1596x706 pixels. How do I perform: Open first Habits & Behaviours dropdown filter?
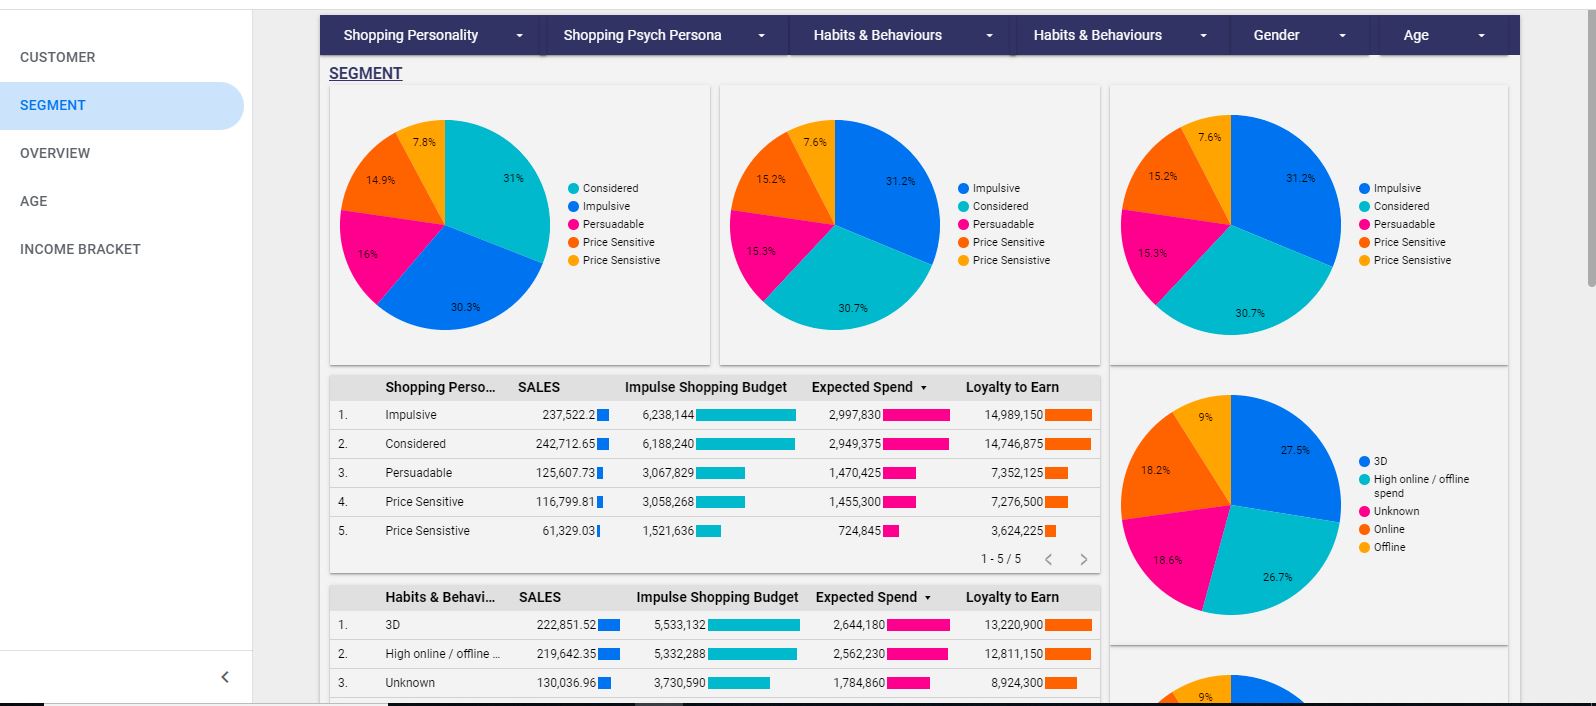pyautogui.click(x=903, y=35)
